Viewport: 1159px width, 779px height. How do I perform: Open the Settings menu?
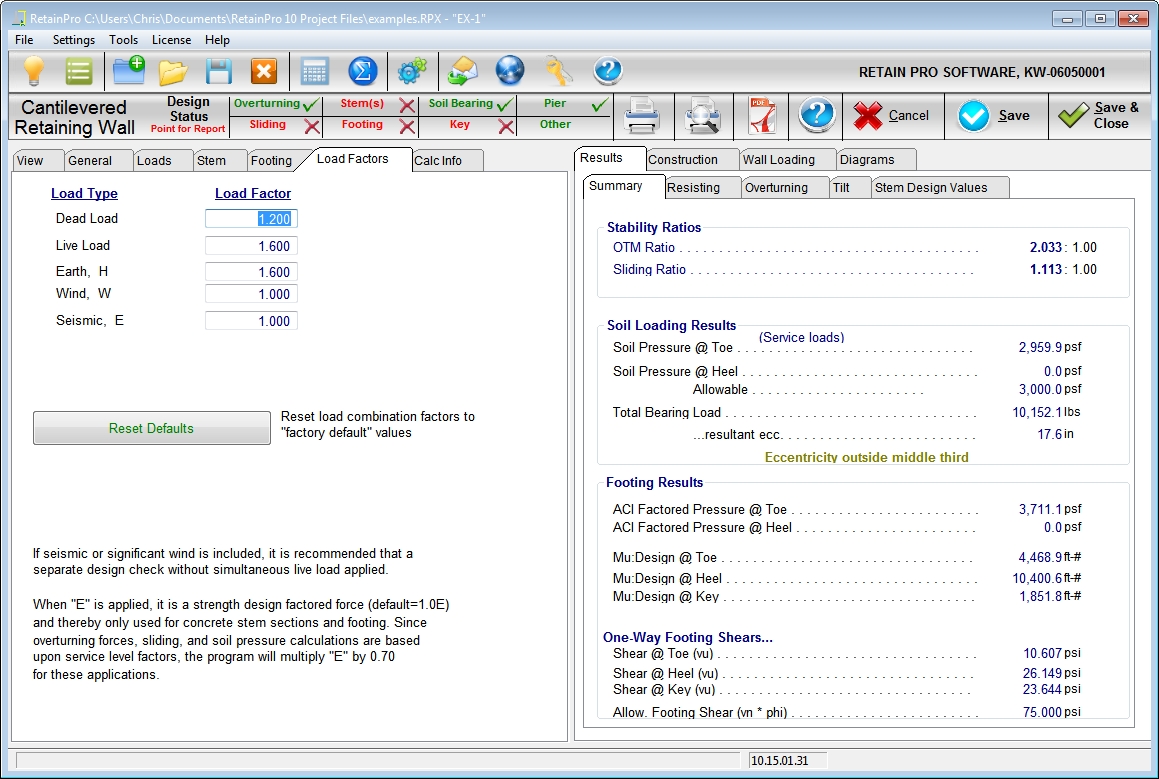[74, 40]
